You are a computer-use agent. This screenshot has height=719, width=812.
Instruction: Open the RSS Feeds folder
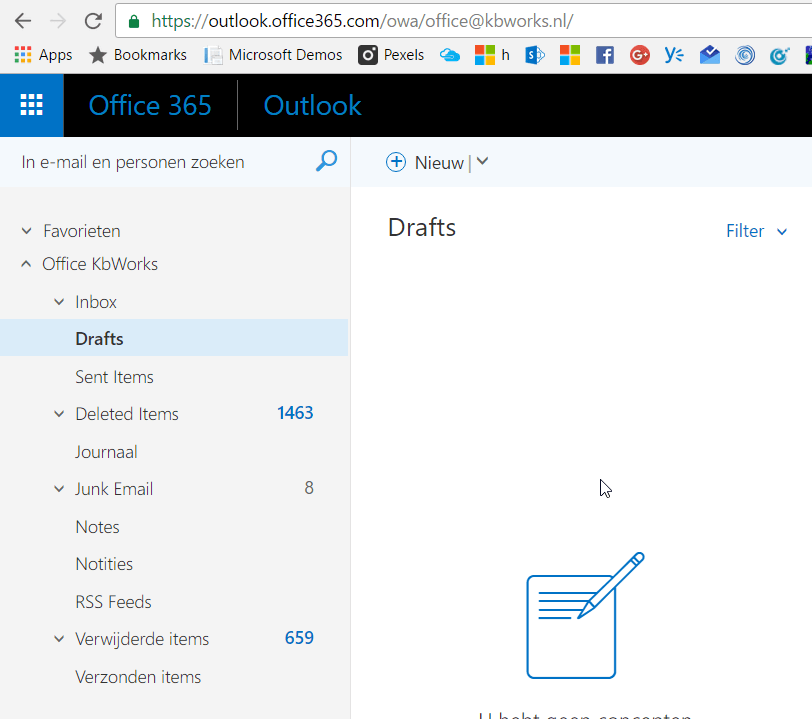coord(113,602)
